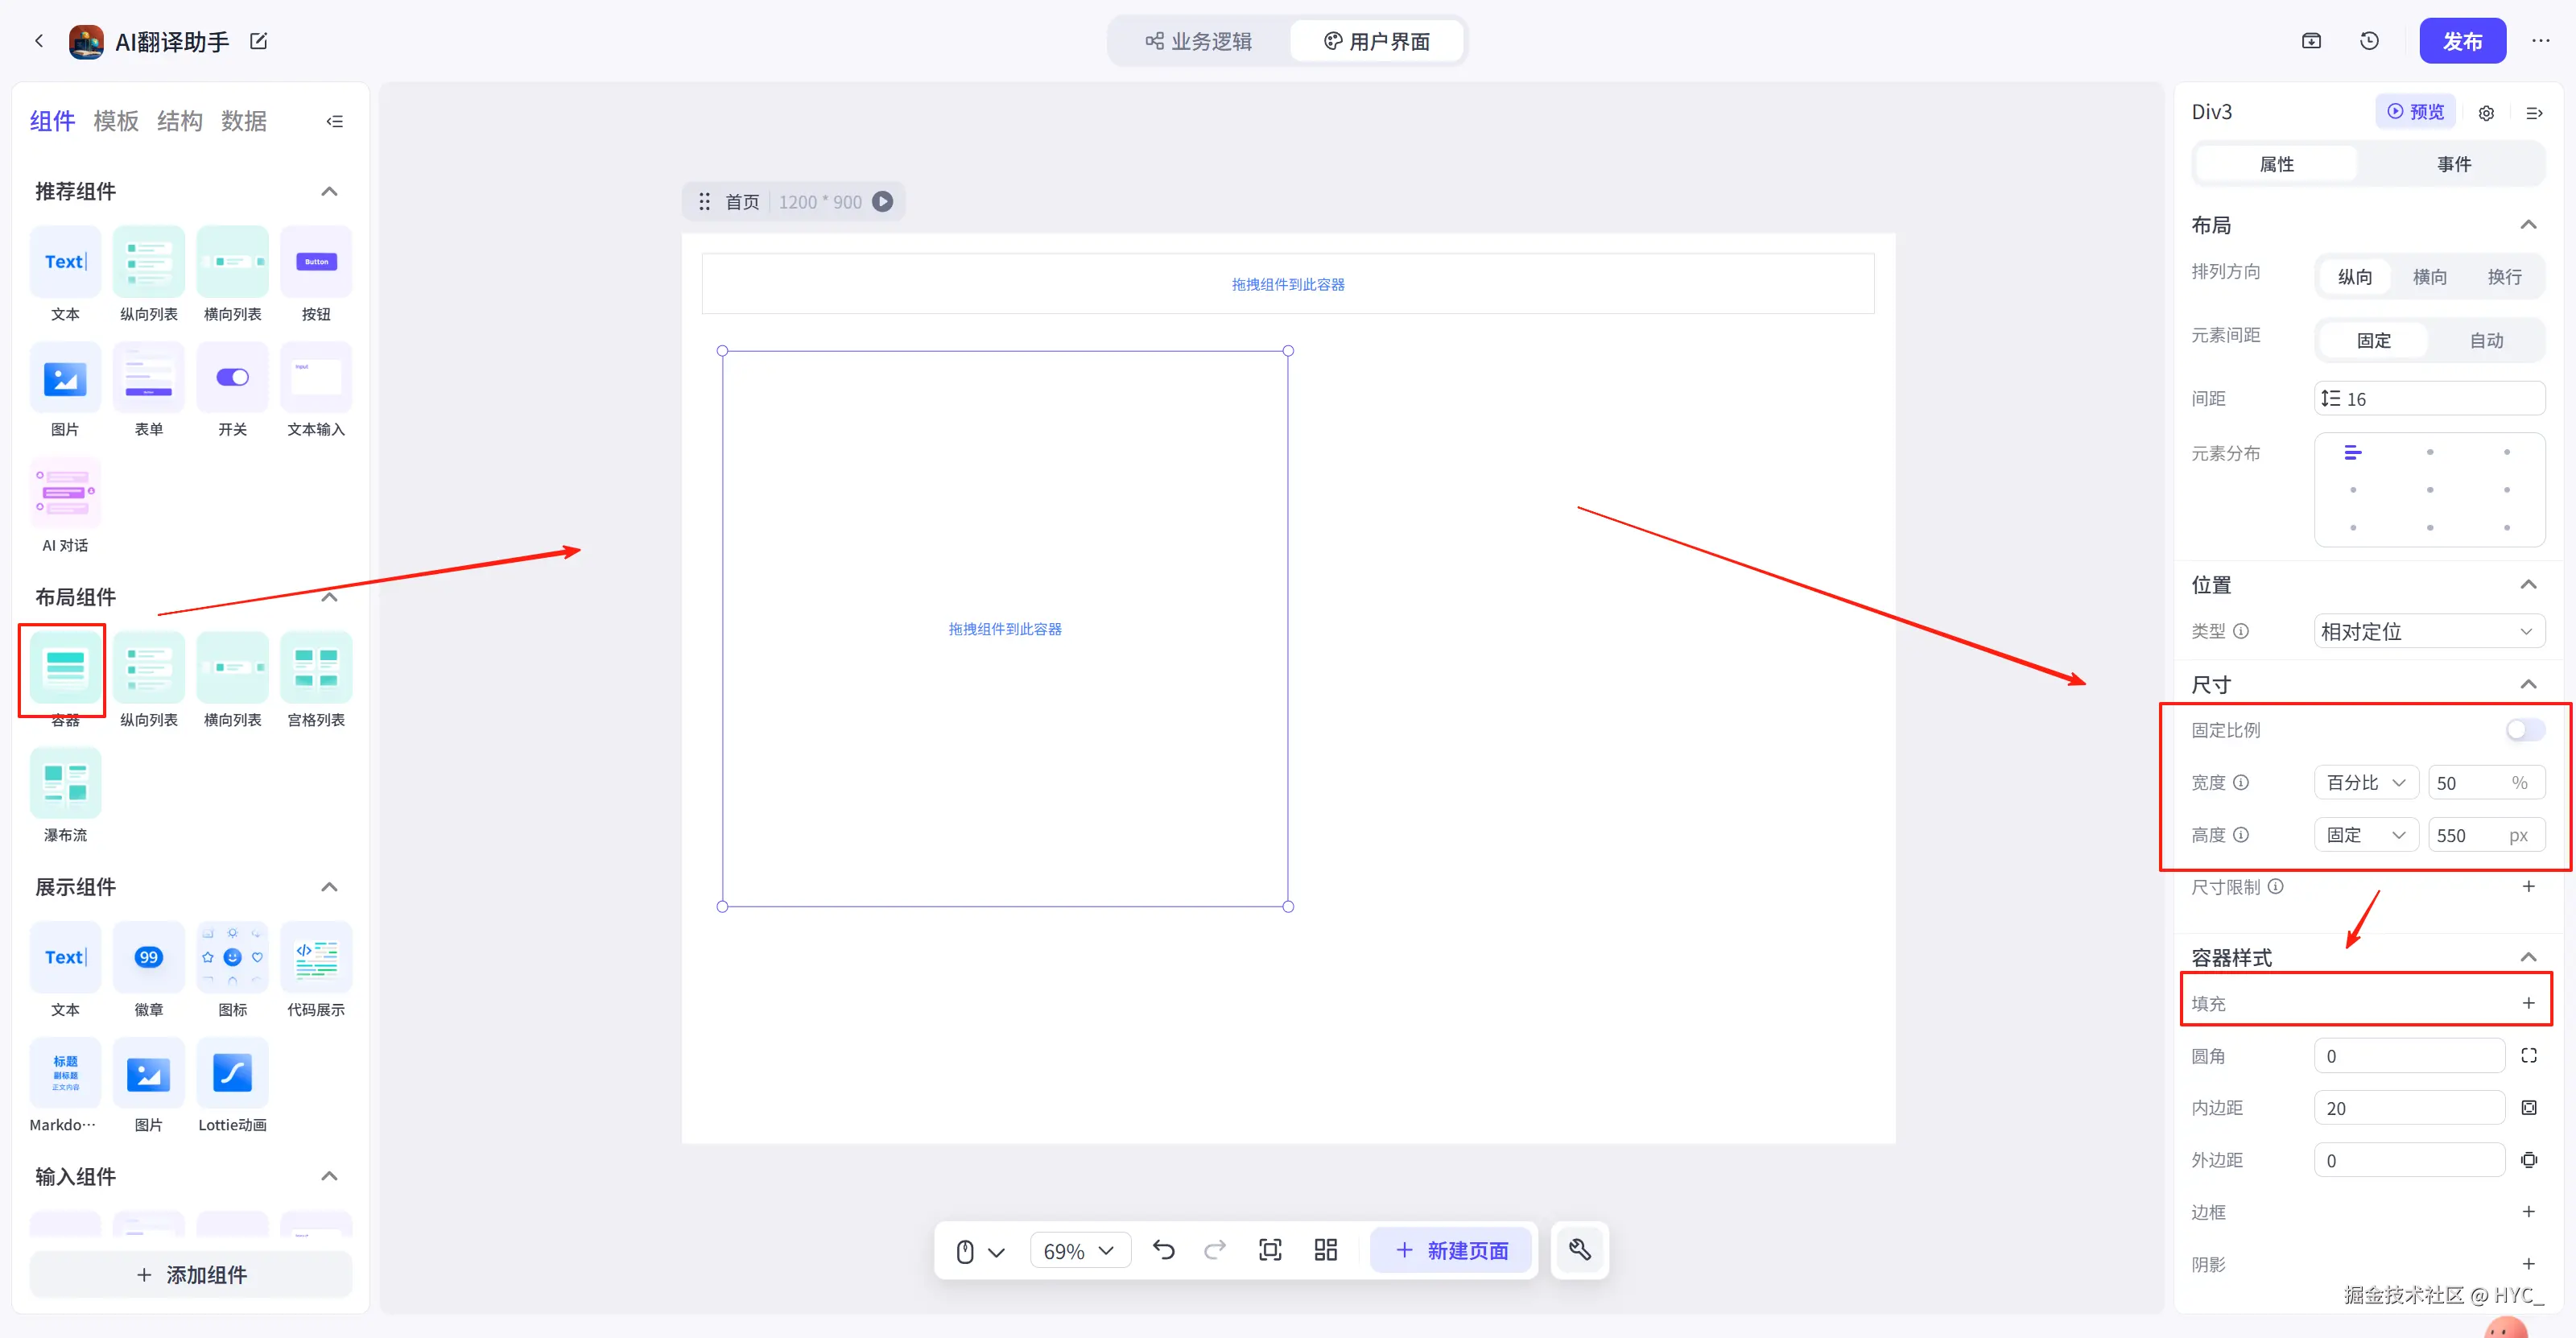Select the 图标 icon component
Screen dimensions: 2576x1338
(x=232, y=969)
